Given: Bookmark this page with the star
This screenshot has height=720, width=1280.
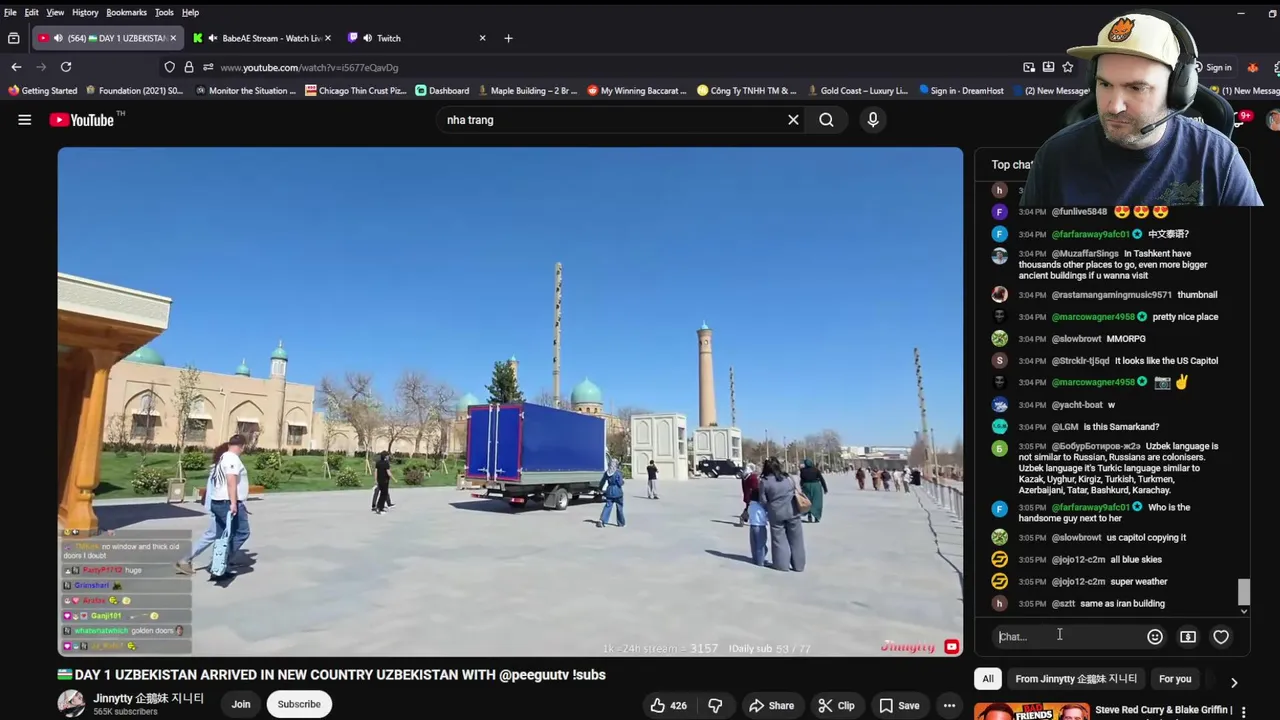Looking at the screenshot, I should coord(1068,67).
